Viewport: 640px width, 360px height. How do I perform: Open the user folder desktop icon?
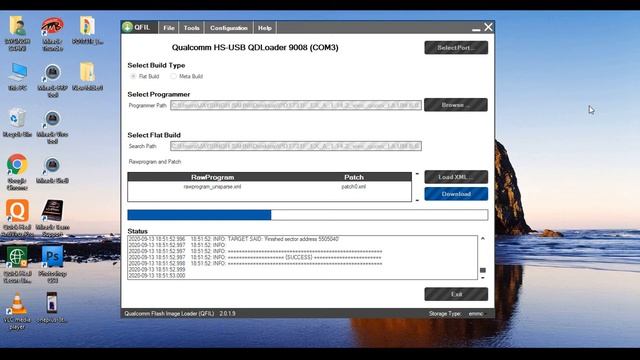(17, 33)
